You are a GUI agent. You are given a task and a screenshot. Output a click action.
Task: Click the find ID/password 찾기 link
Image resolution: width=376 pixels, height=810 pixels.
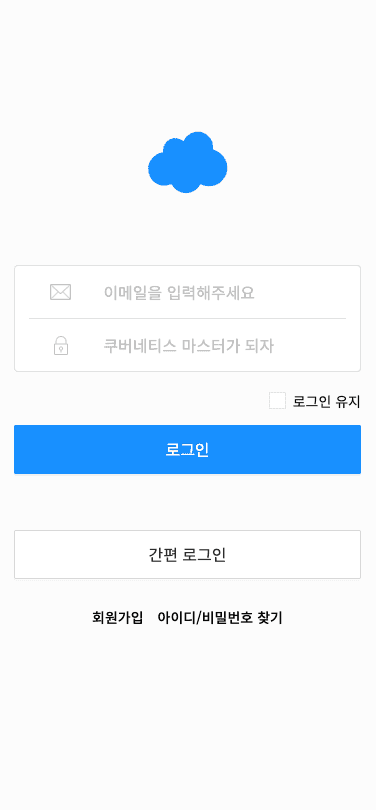tap(220, 617)
